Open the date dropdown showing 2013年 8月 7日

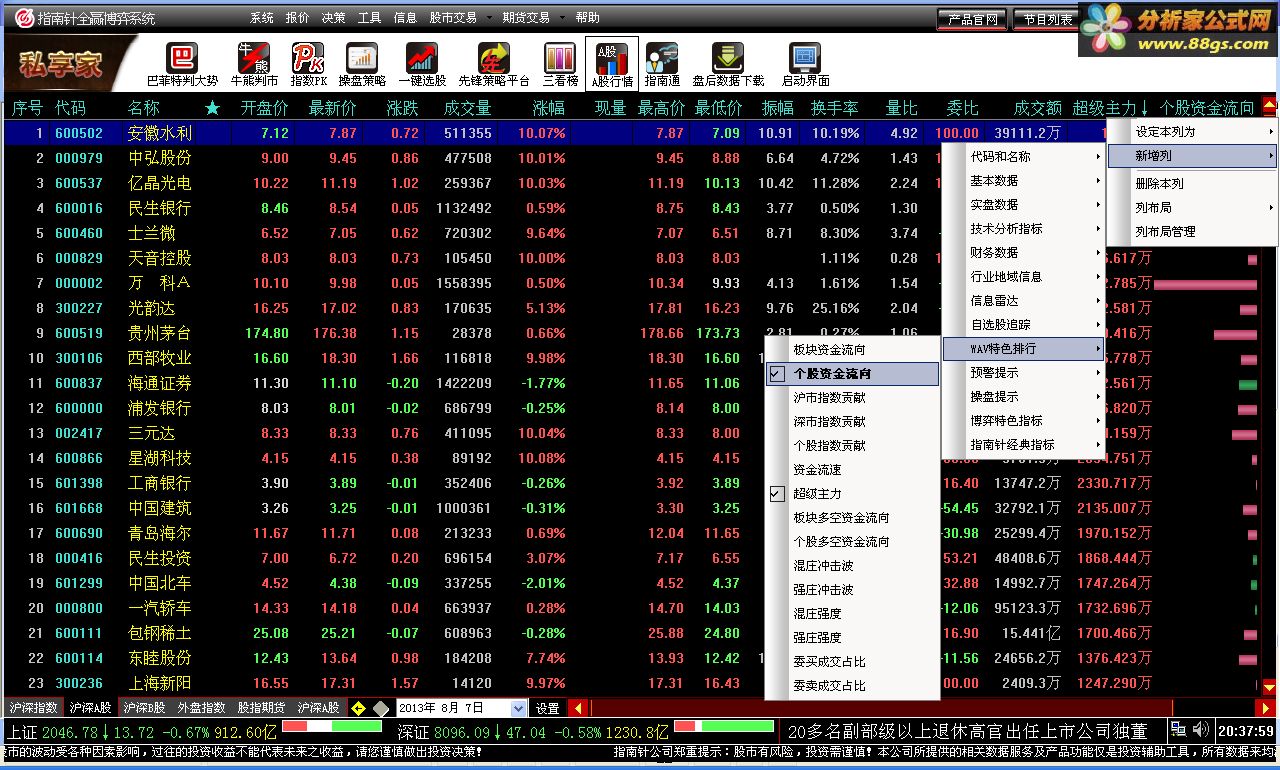point(518,708)
